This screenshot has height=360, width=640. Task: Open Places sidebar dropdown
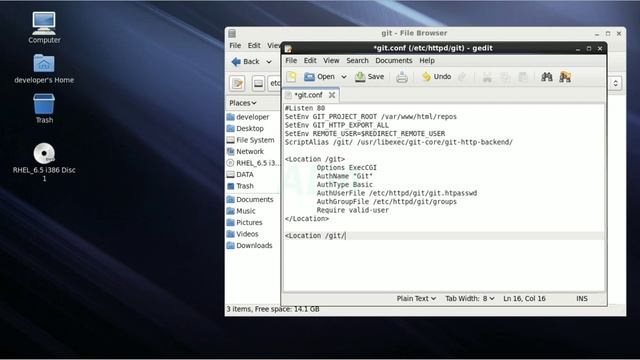pyautogui.click(x=242, y=103)
